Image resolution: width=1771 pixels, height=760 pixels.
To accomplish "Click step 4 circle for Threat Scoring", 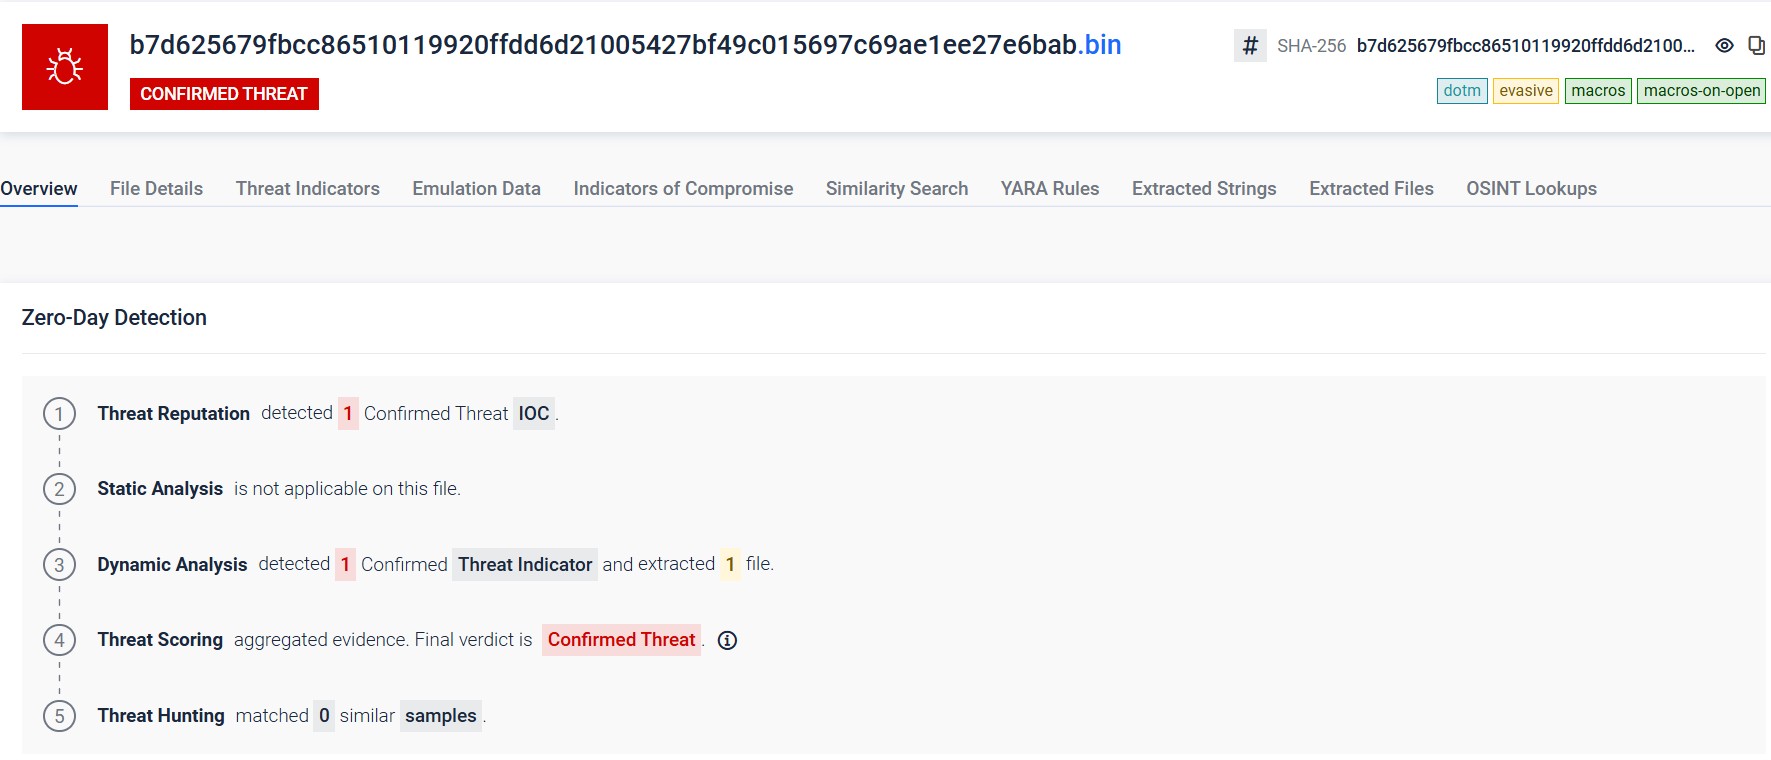I will 60,640.
